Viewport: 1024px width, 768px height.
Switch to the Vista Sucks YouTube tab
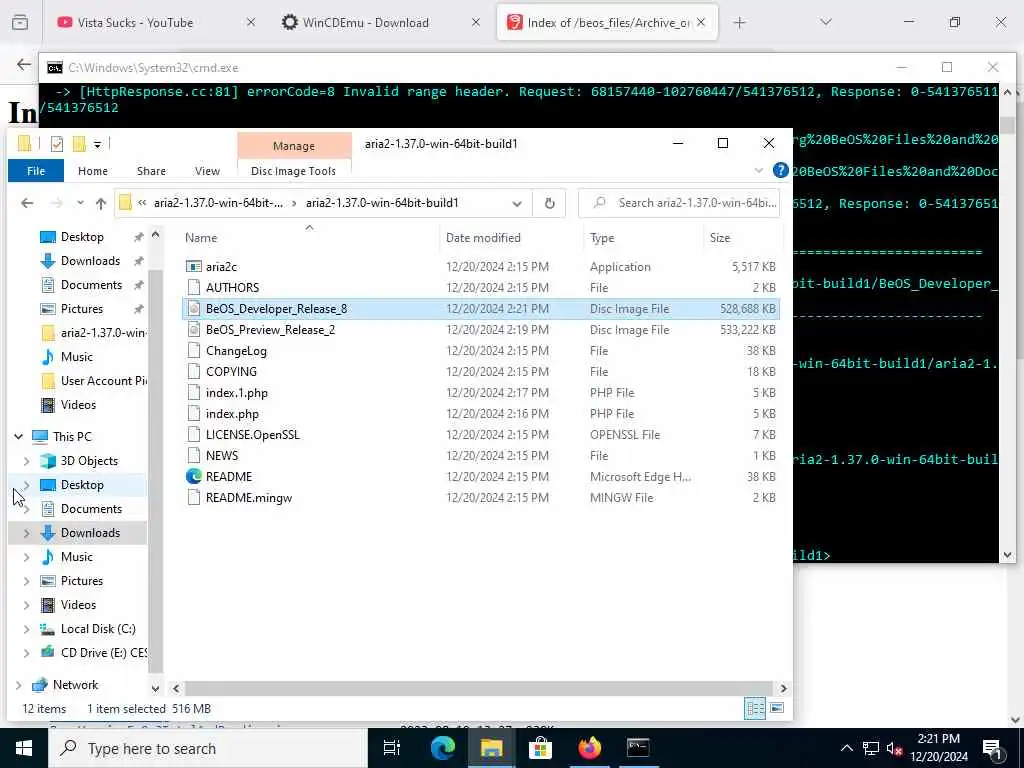coord(135,23)
